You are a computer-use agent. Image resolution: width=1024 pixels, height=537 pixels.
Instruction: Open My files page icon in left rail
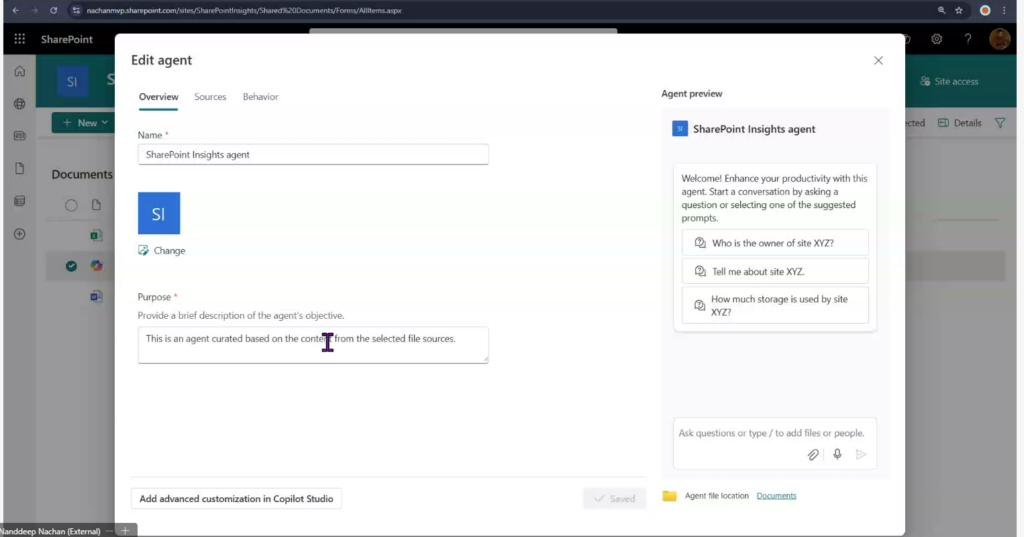20,169
